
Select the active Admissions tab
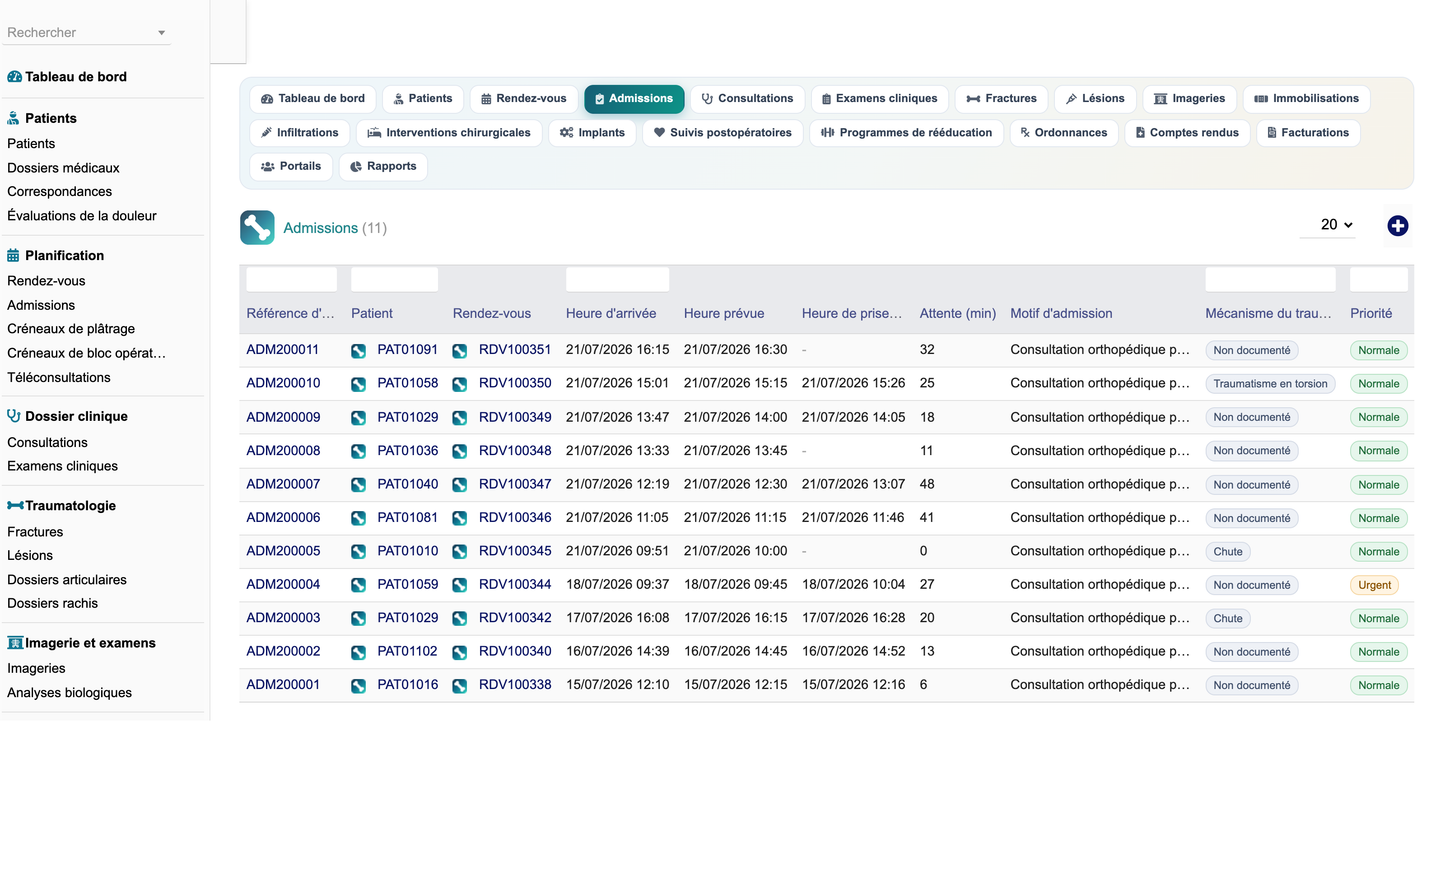coord(634,99)
